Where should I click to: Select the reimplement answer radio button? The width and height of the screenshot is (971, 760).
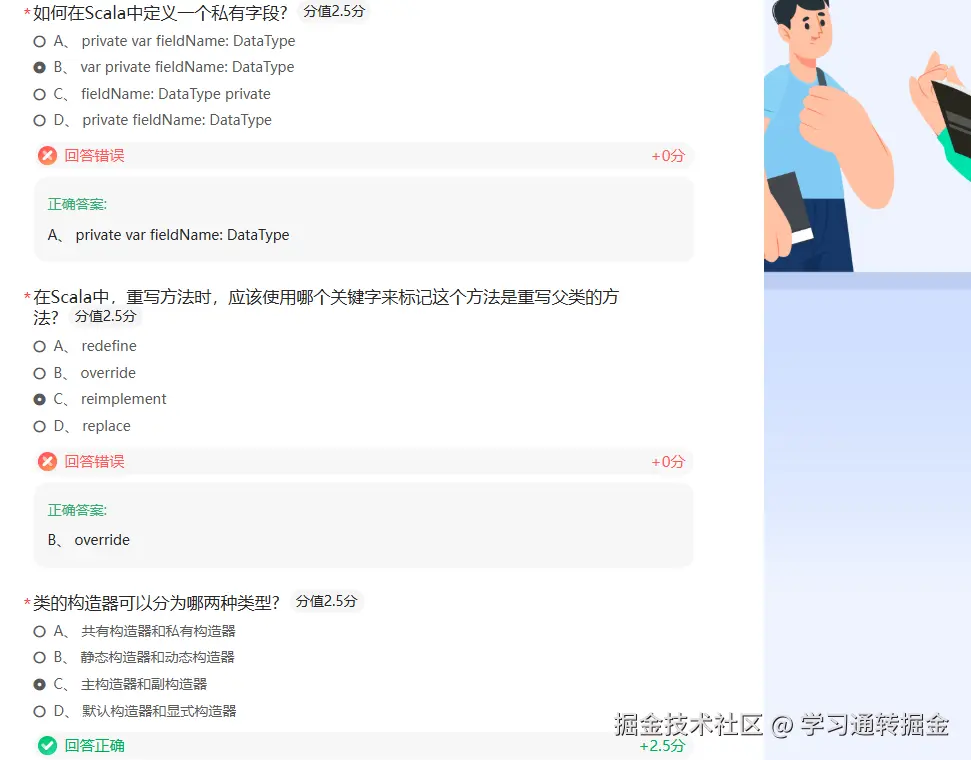(40, 400)
